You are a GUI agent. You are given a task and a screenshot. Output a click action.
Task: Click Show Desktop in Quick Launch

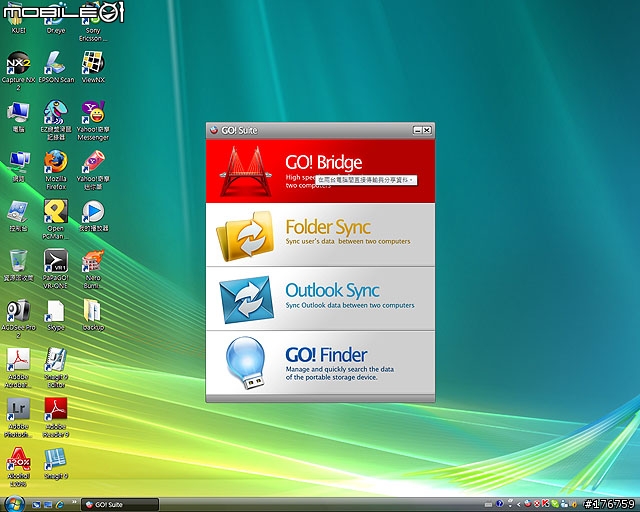tap(36, 505)
